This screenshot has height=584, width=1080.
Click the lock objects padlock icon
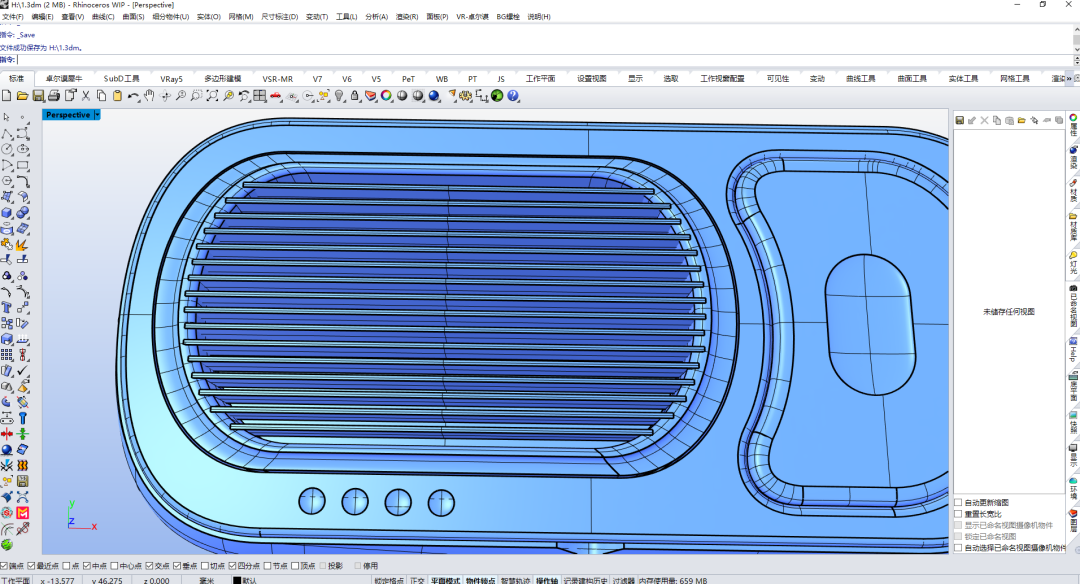click(x=354, y=96)
